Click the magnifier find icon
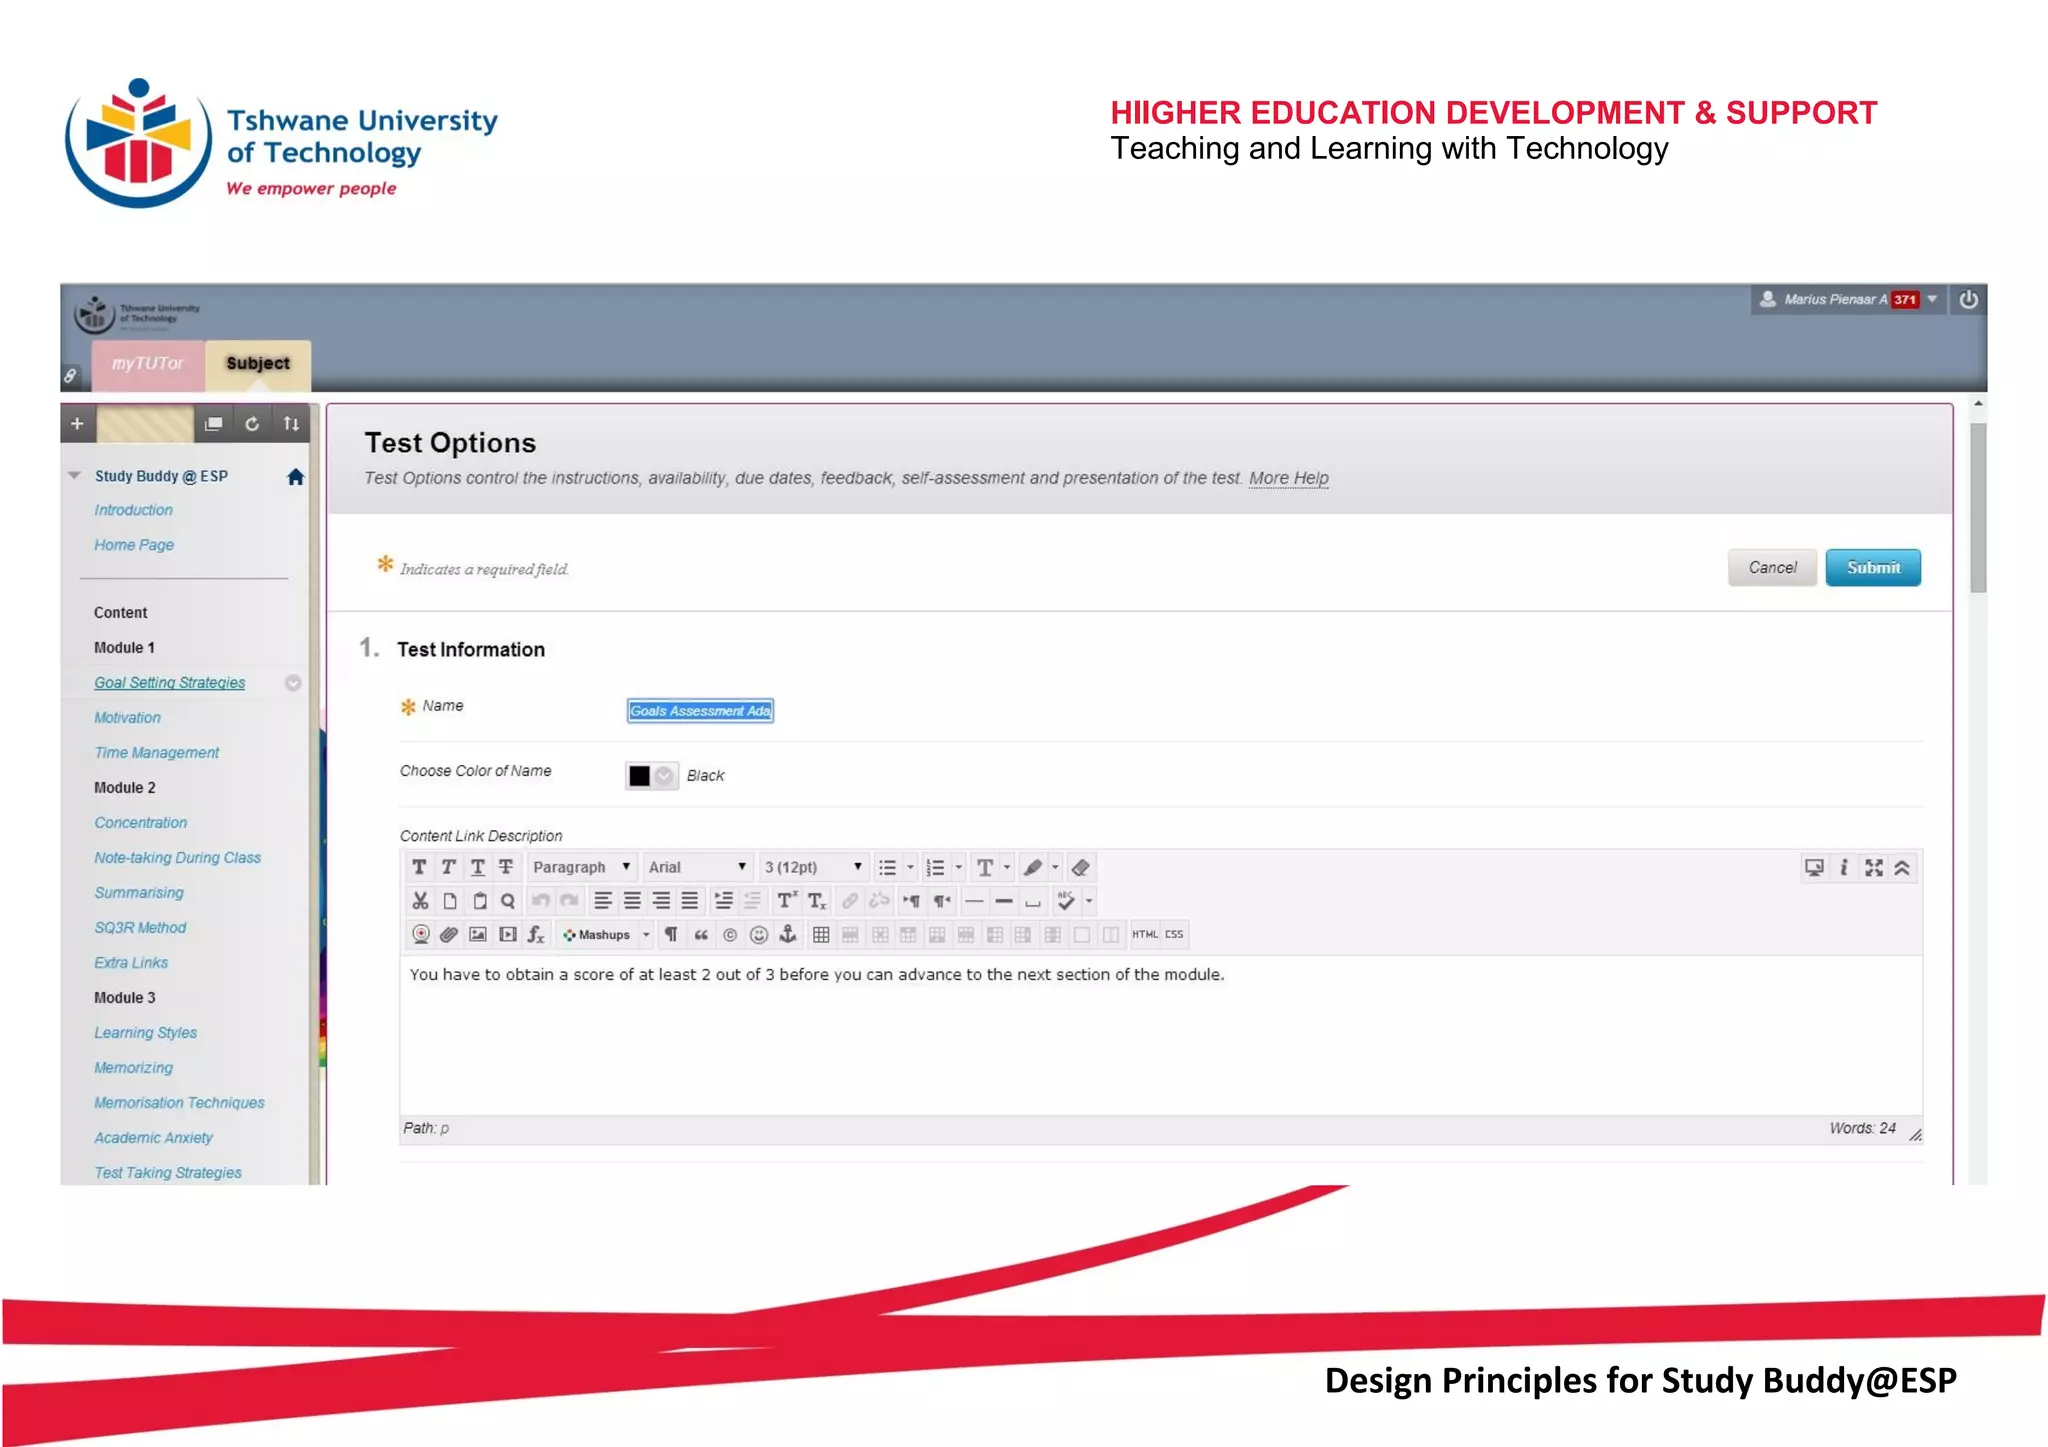 coord(508,901)
